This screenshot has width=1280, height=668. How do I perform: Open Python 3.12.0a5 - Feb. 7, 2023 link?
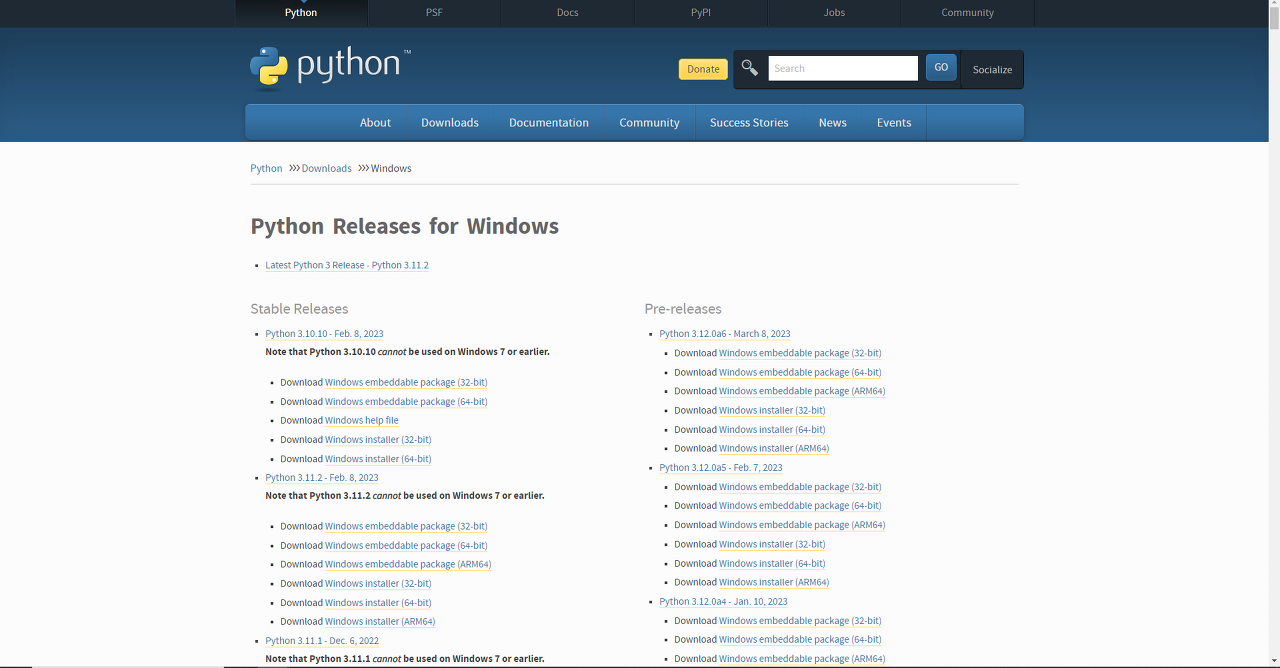(721, 468)
